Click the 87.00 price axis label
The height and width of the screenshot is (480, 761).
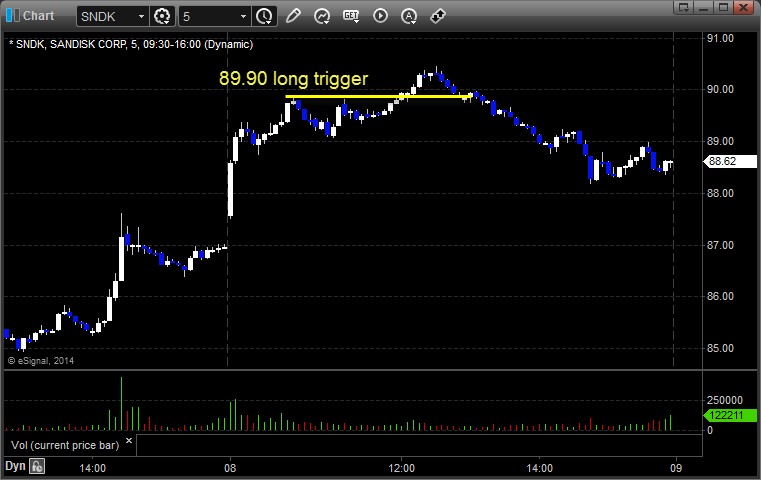click(720, 245)
